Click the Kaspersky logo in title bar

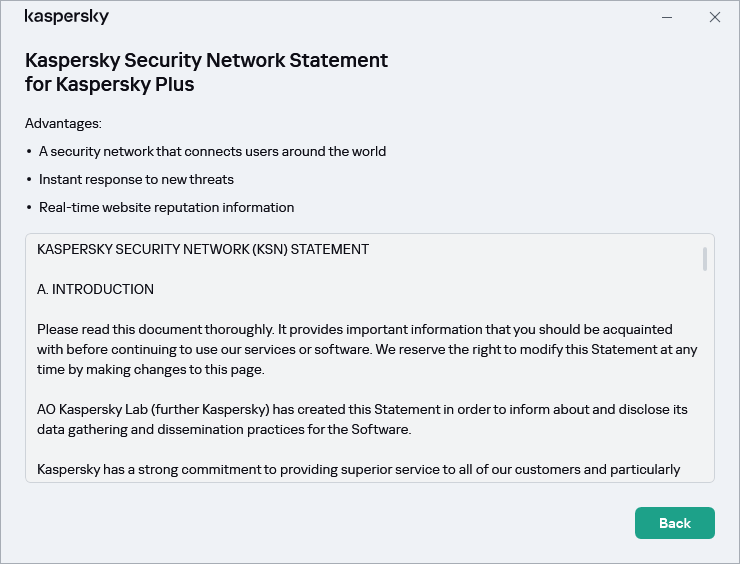tap(67, 17)
